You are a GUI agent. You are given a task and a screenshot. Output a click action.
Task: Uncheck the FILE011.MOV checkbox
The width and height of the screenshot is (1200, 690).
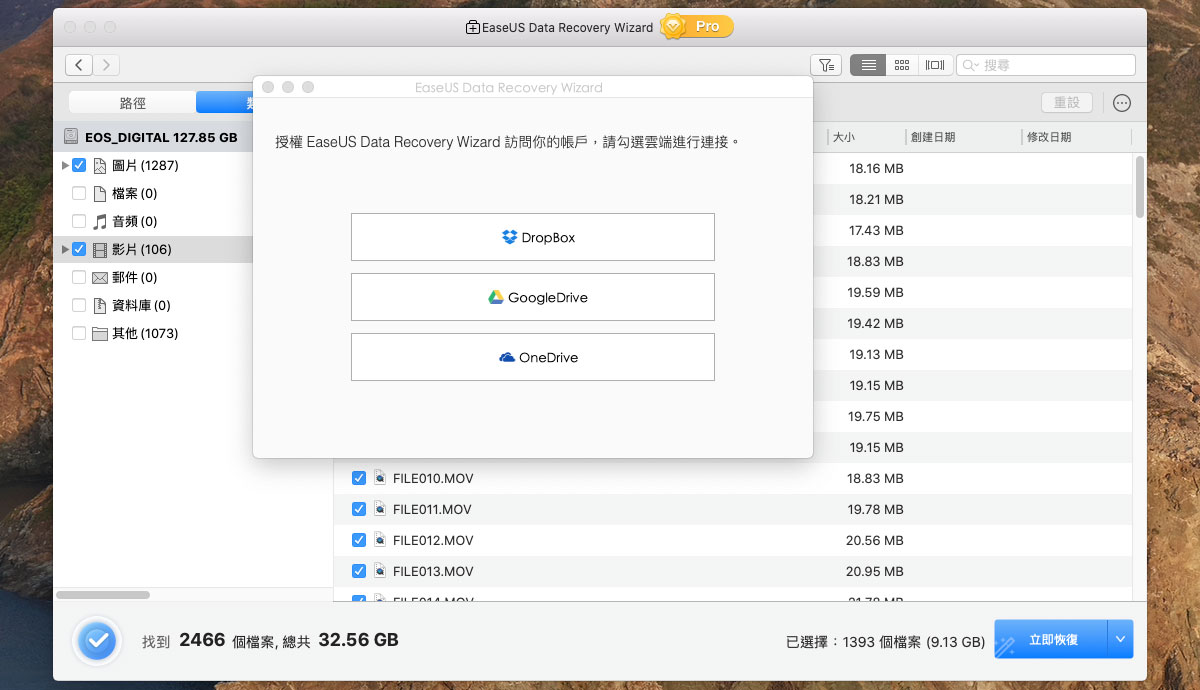click(x=359, y=509)
